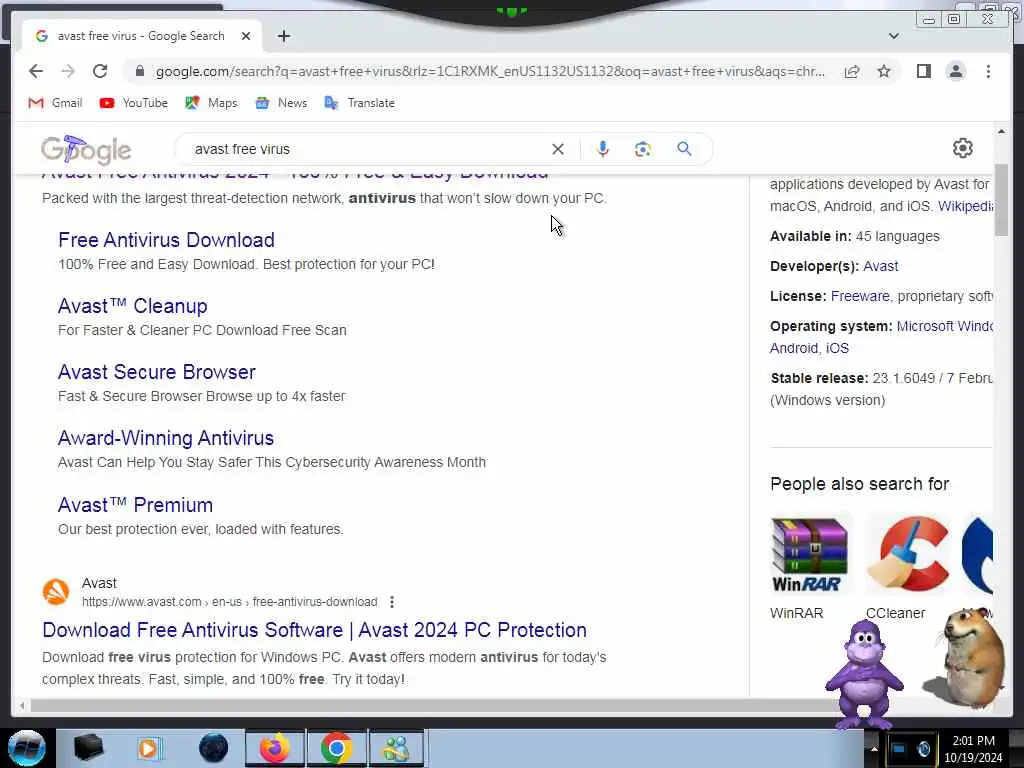Viewport: 1024px width, 768px height.
Task: Select the avast free virus tab
Action: pyautogui.click(x=140, y=37)
